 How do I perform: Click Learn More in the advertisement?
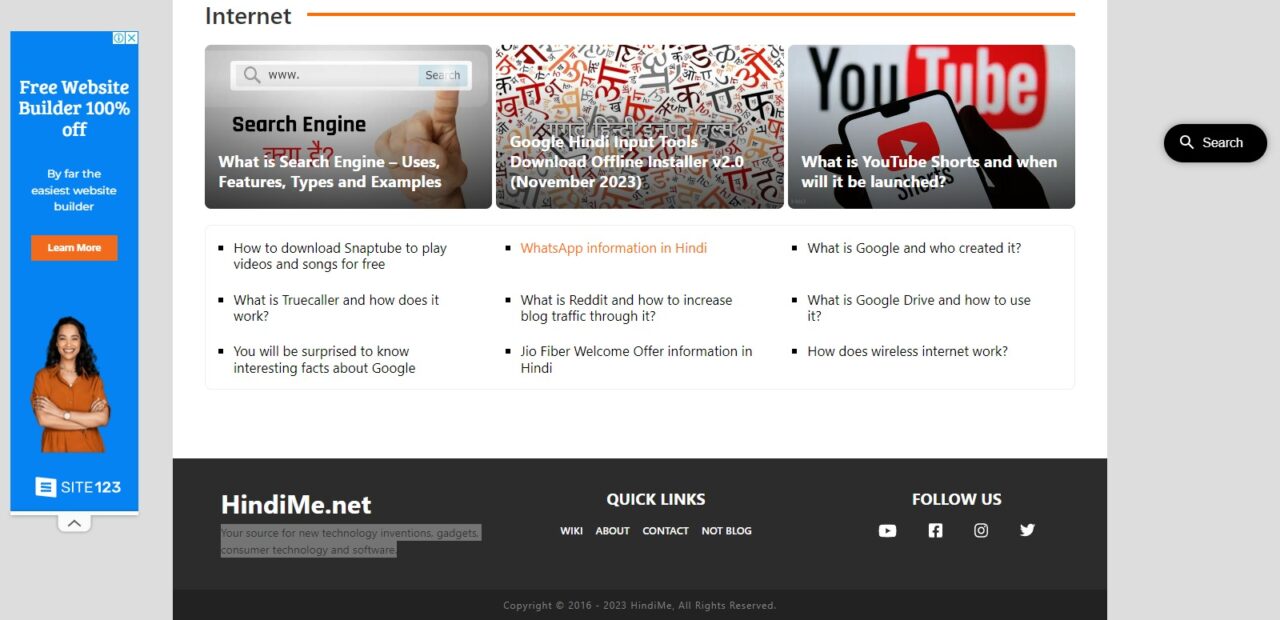[x=74, y=248]
